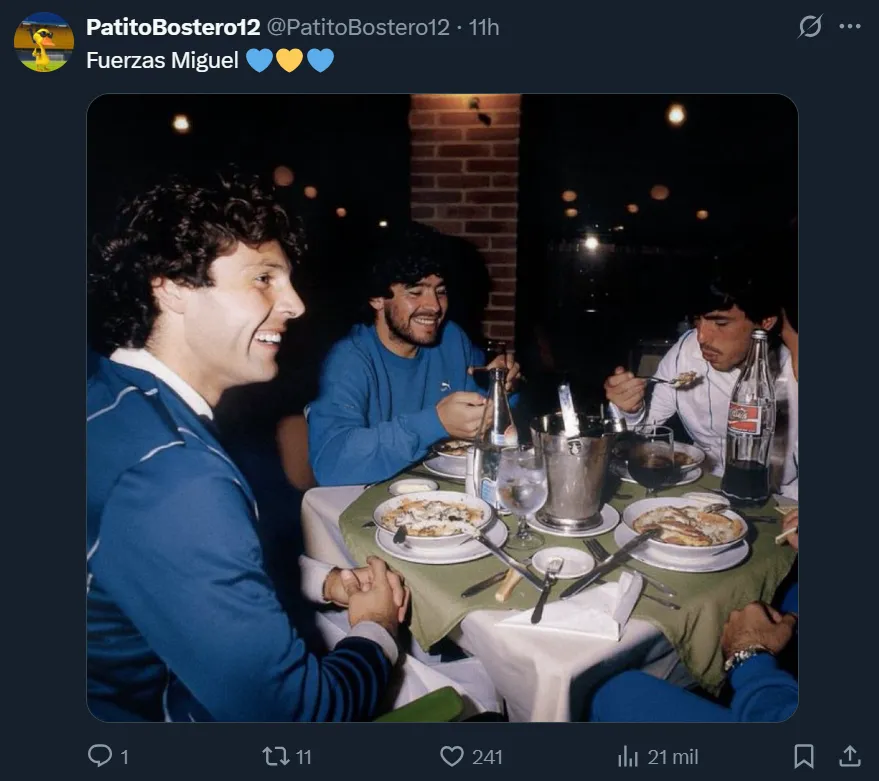
Task: Open the duck profile avatar
Action: click(43, 42)
